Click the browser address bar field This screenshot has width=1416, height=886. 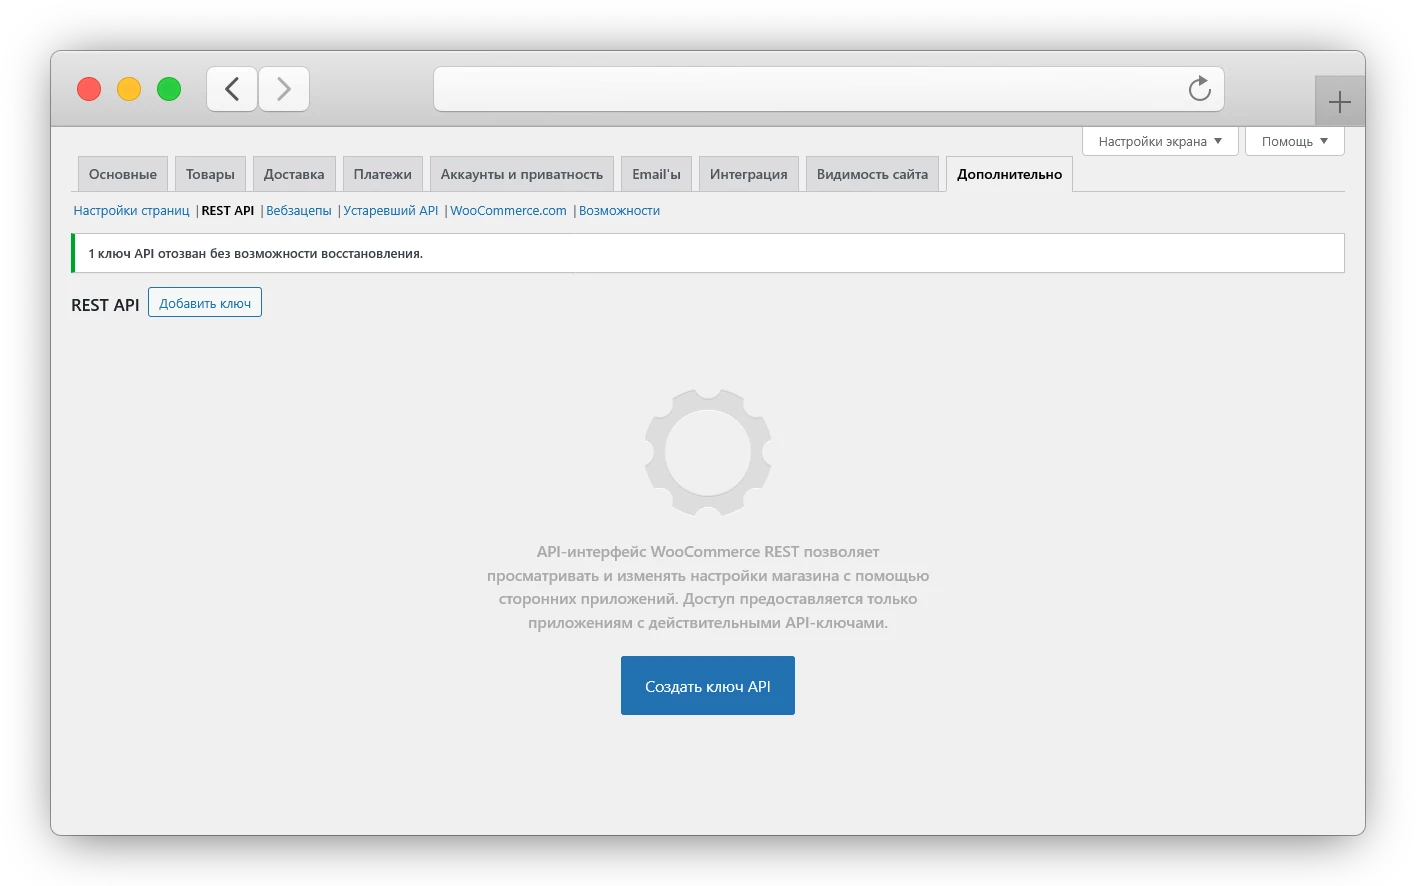800,90
